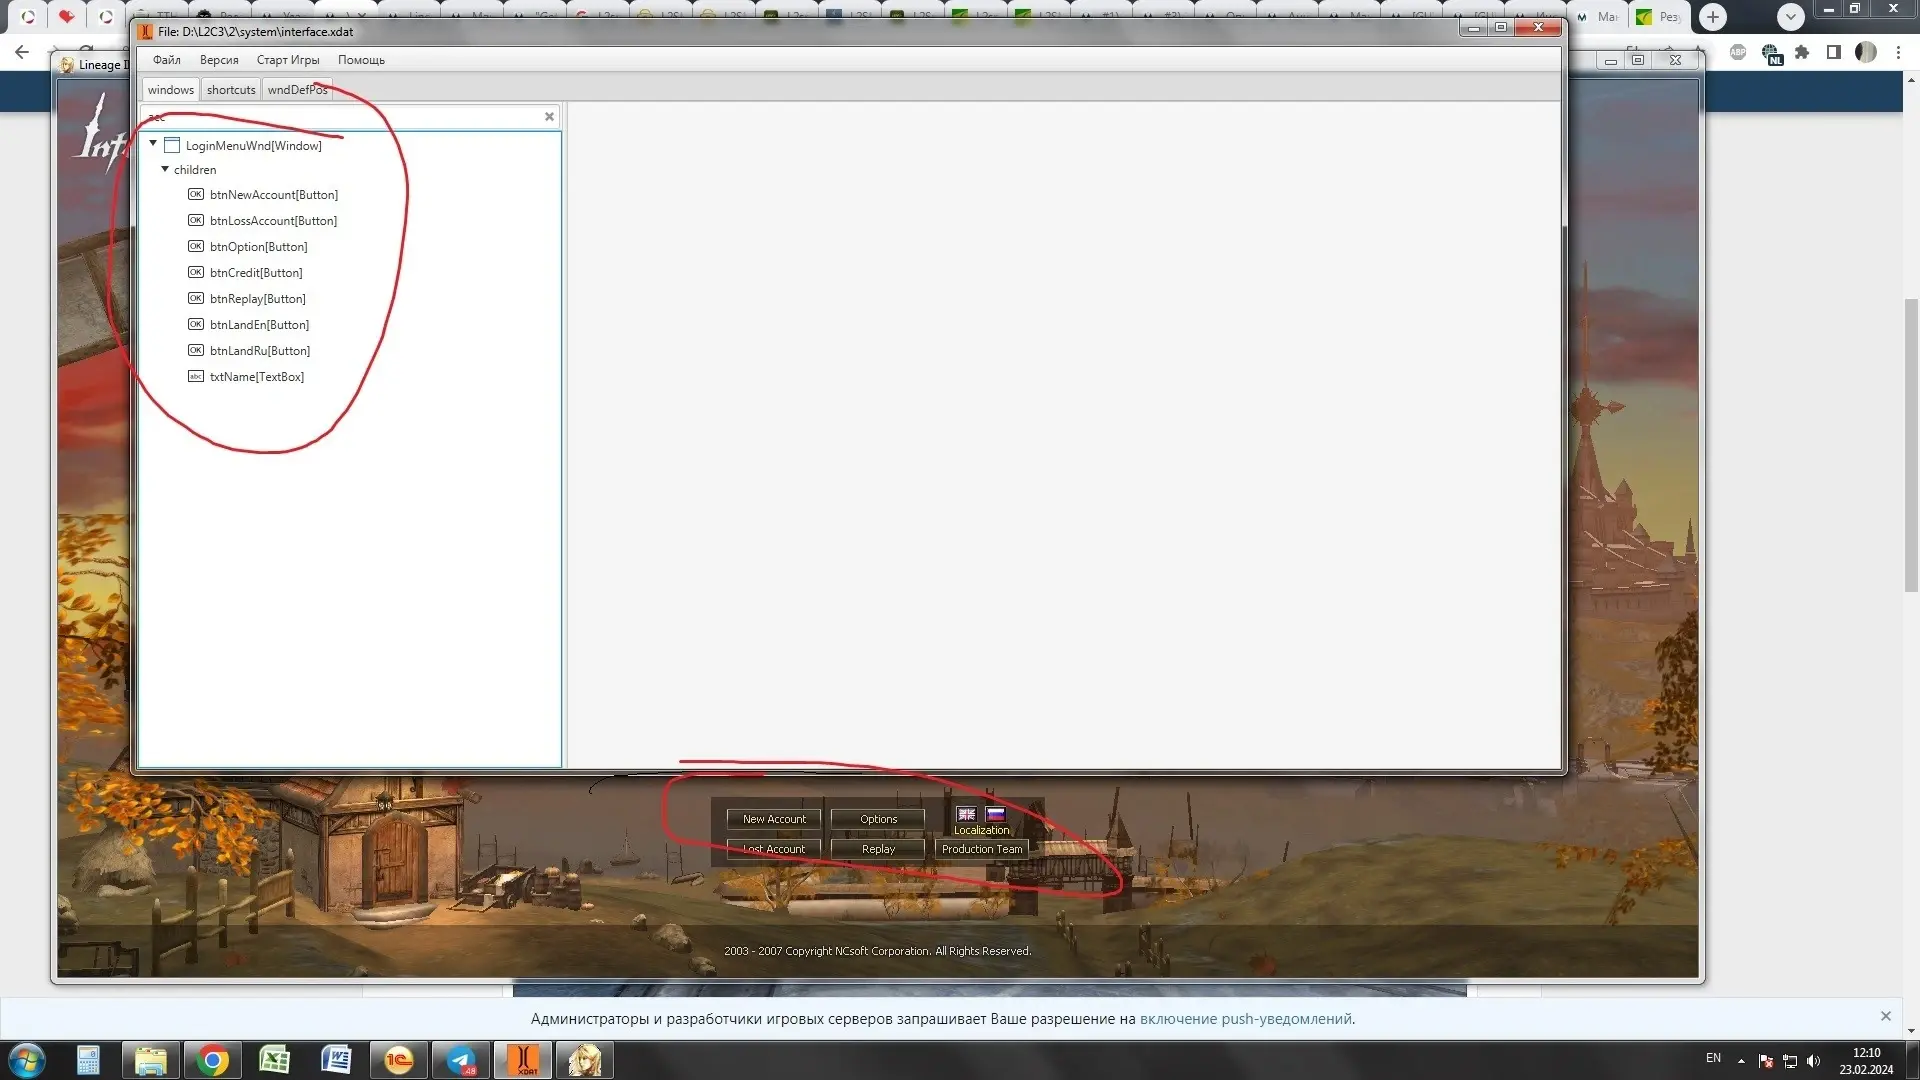Open the Файл menu
The height and width of the screenshot is (1080, 1920).
(165, 59)
